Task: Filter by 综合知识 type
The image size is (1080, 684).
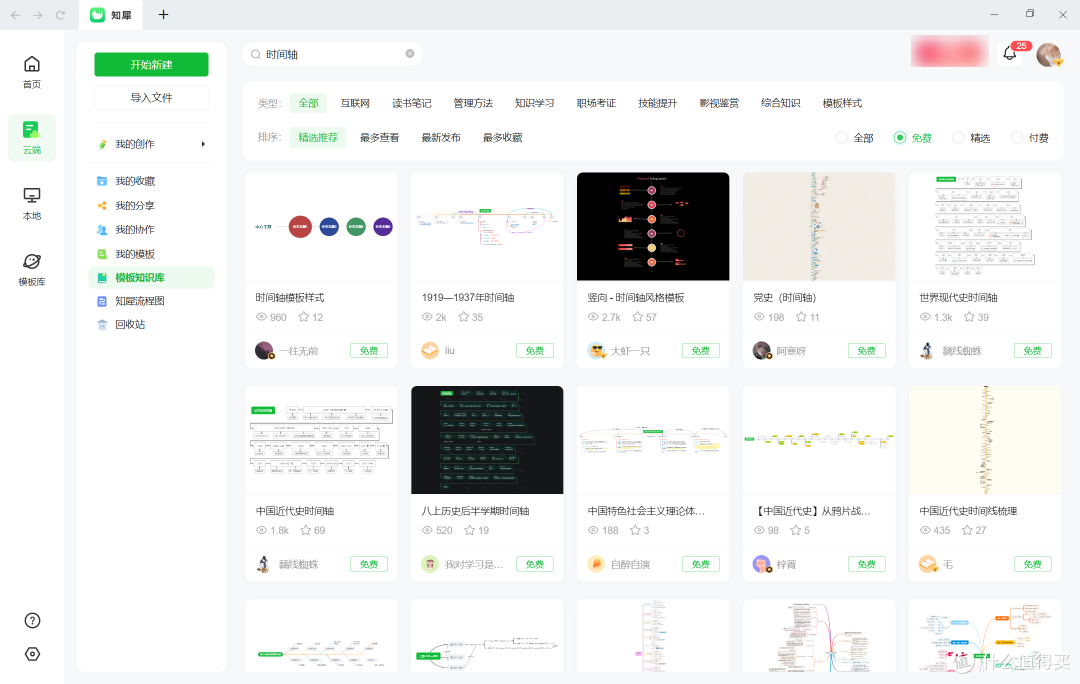Action: [x=781, y=103]
